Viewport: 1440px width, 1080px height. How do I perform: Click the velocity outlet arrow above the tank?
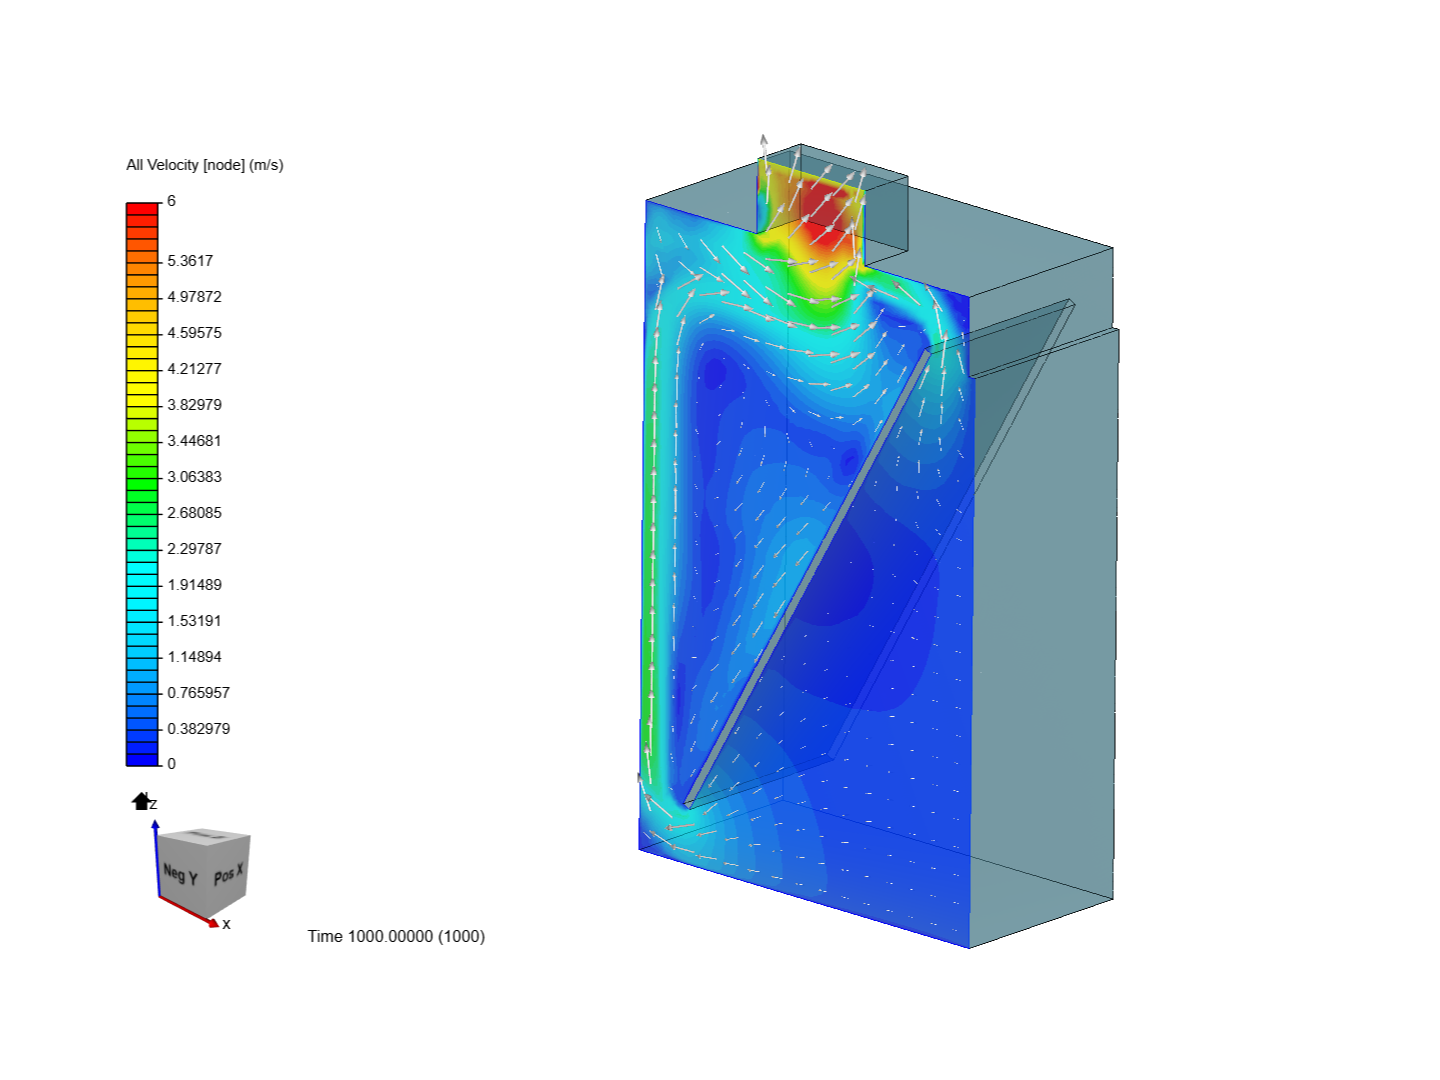(x=763, y=140)
